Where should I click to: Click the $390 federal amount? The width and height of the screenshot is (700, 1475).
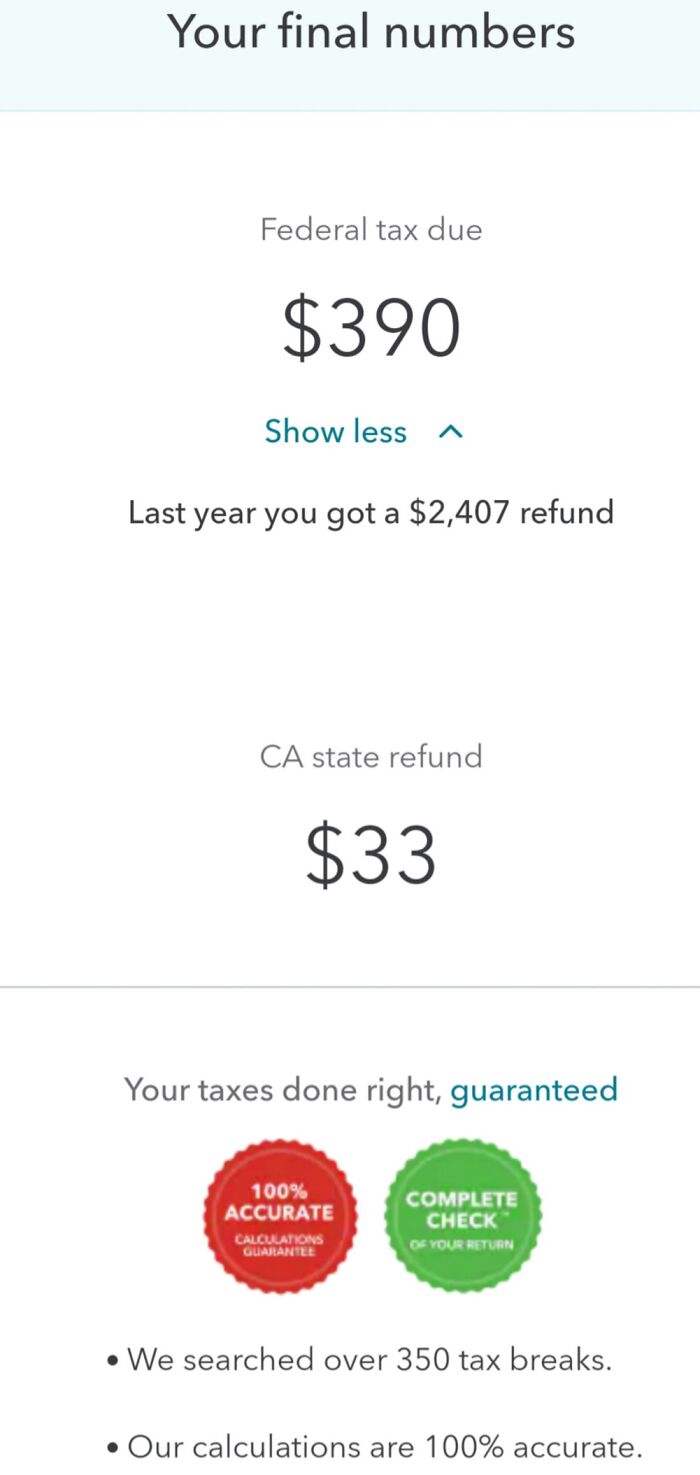click(x=371, y=324)
